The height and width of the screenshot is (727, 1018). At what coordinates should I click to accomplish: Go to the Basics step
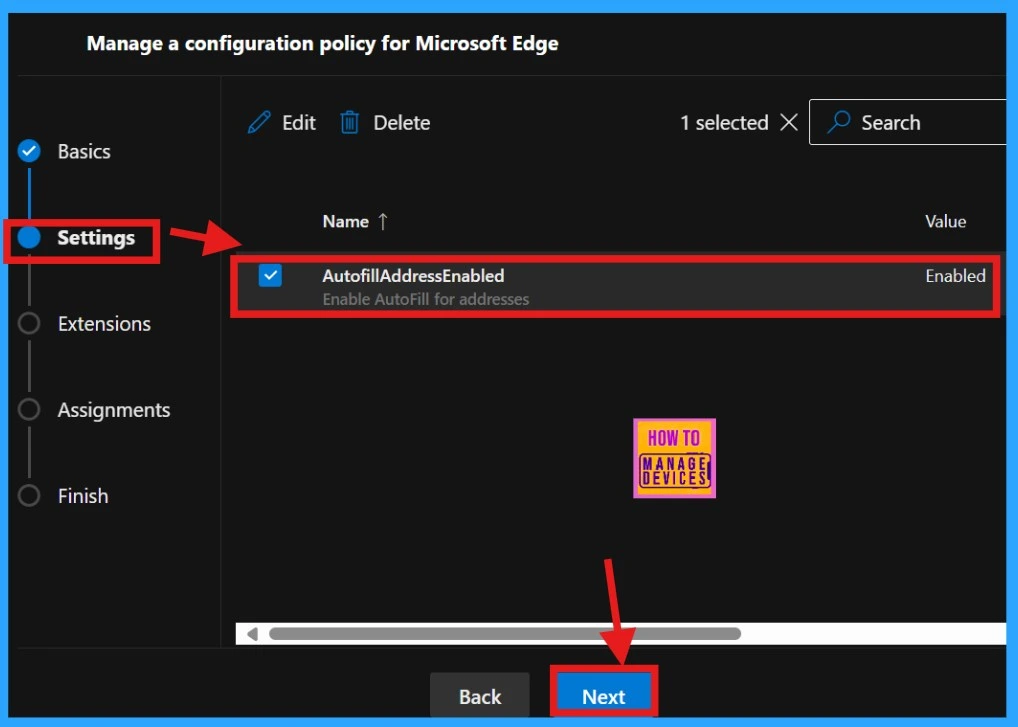coord(84,151)
